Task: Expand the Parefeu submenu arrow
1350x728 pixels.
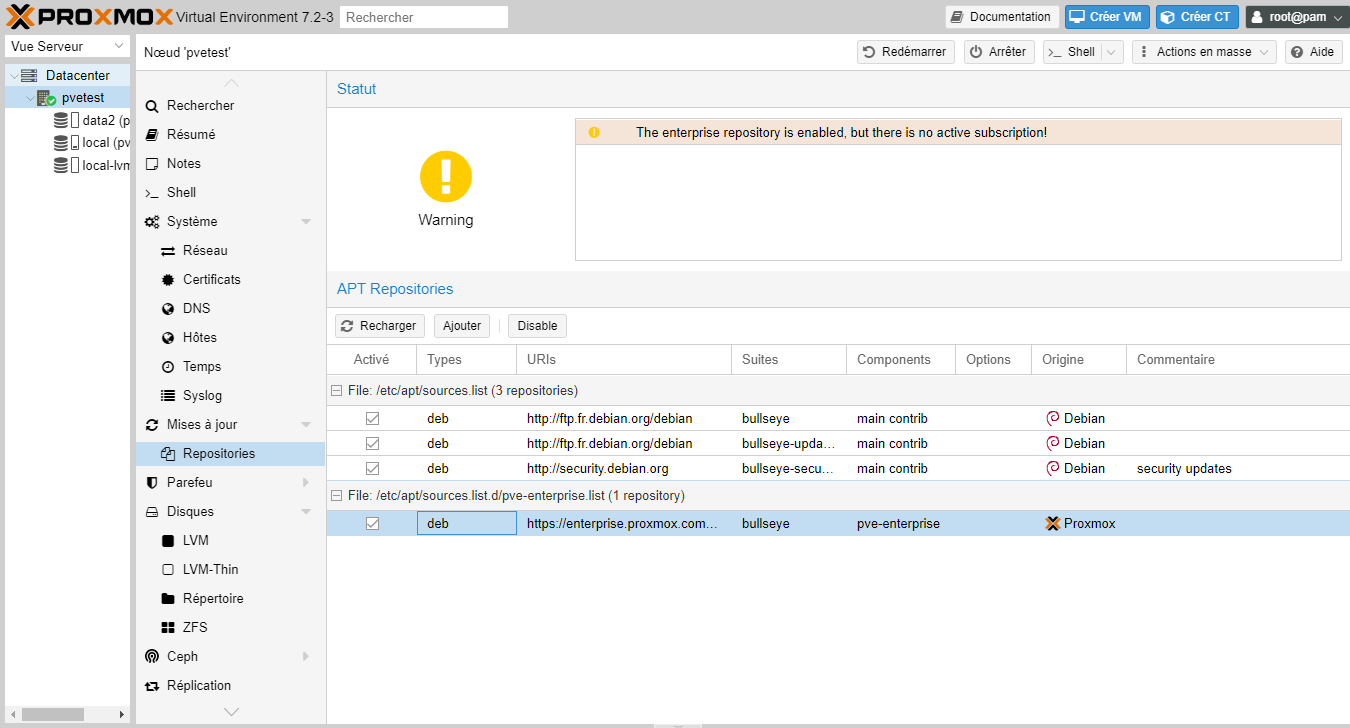Action: click(x=306, y=483)
